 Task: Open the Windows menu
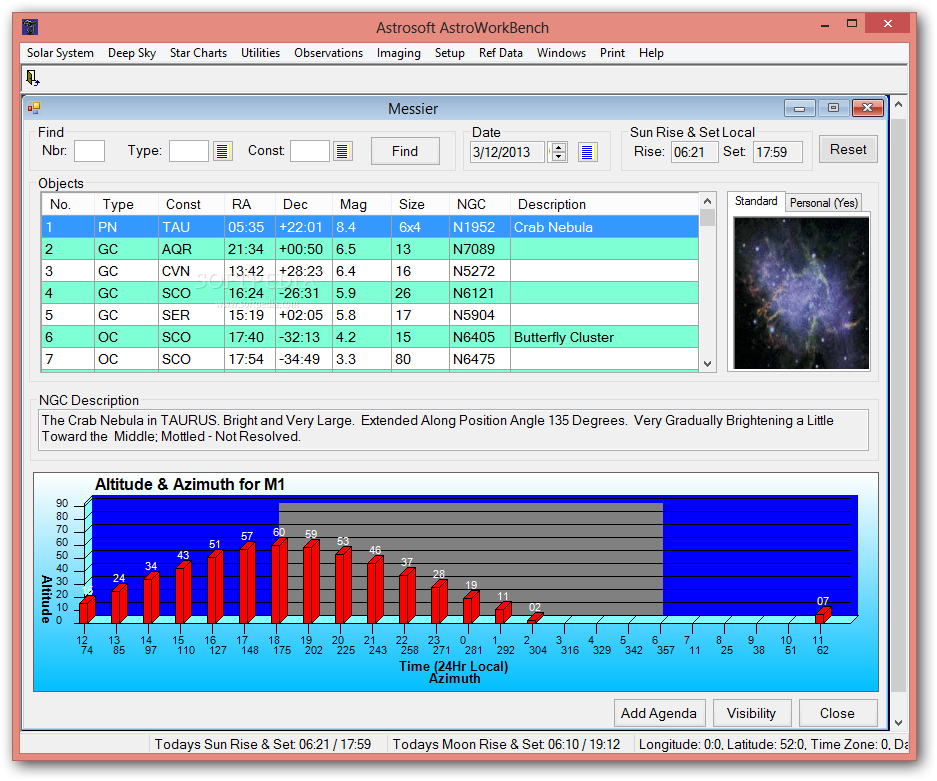pyautogui.click(x=561, y=53)
